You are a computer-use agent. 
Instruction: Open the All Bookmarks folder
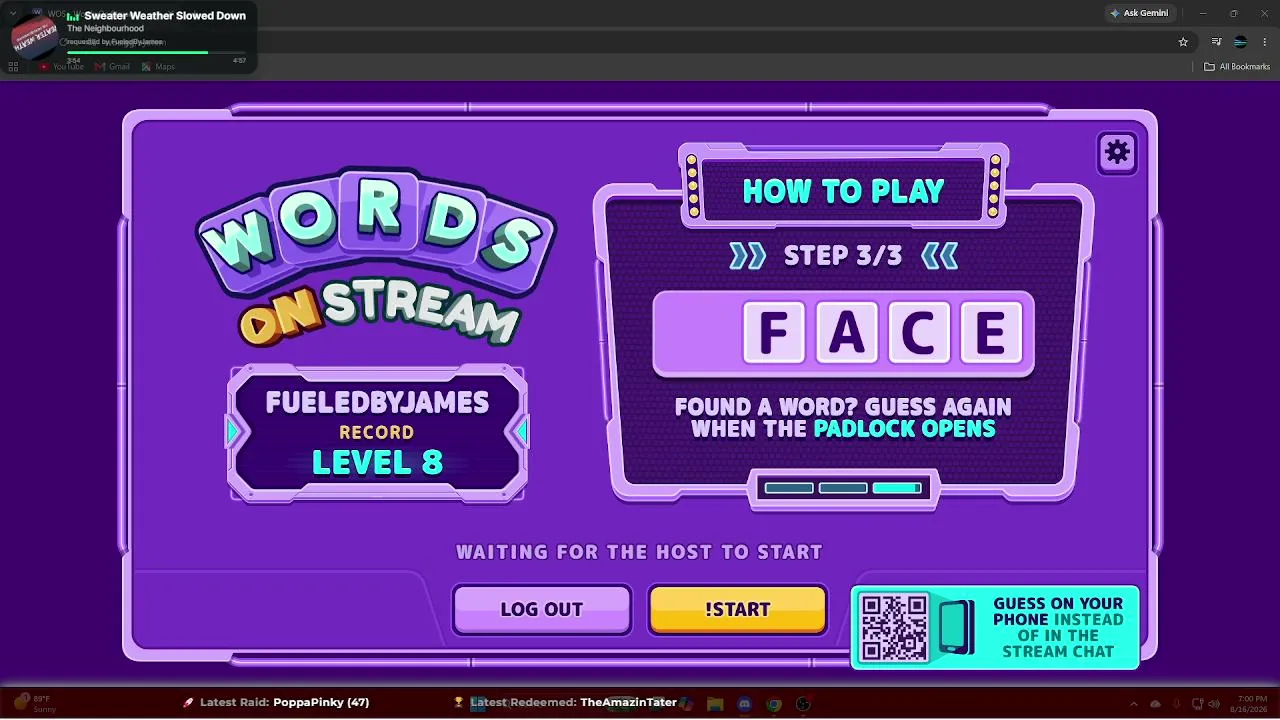point(1237,67)
